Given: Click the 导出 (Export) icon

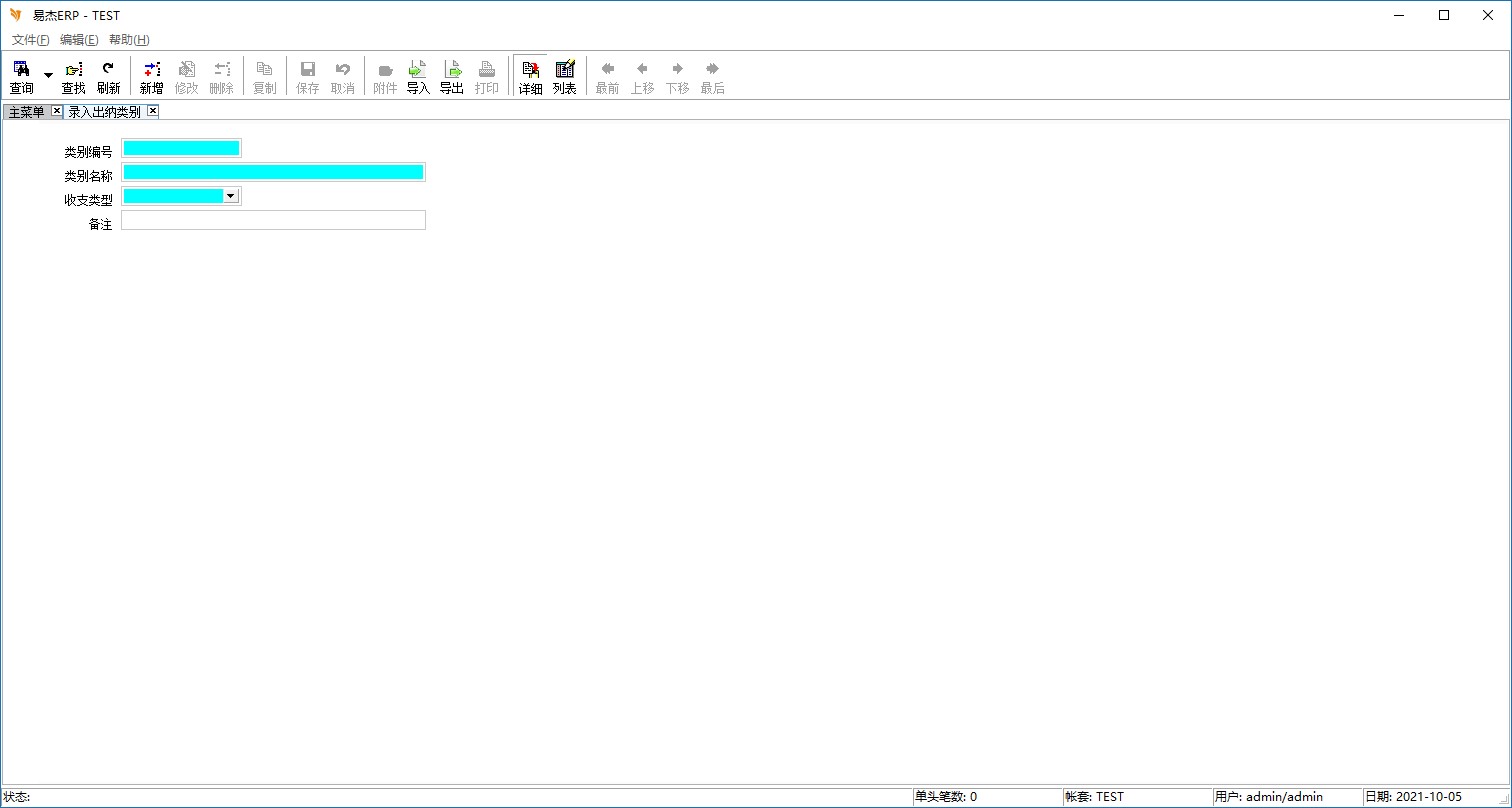Looking at the screenshot, I should (452, 77).
